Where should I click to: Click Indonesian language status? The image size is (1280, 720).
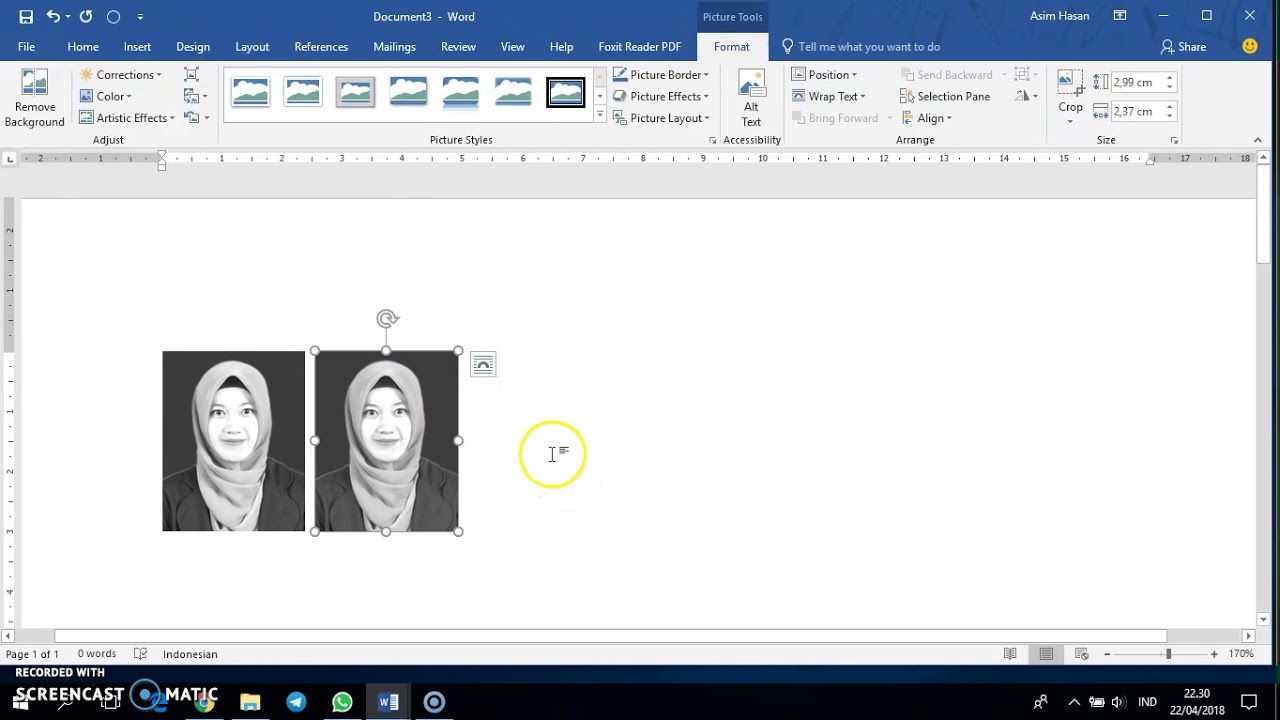[190, 654]
